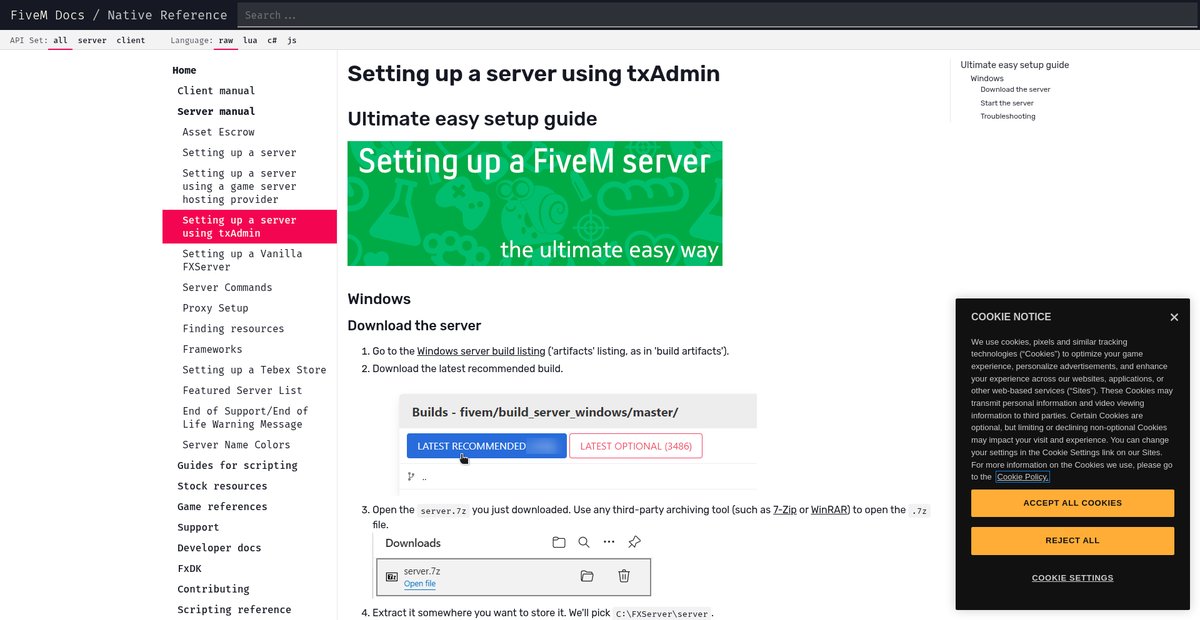The width and height of the screenshot is (1200, 620).
Task: Click ACCEPT ALL COOKIES button
Action: coord(1072,503)
